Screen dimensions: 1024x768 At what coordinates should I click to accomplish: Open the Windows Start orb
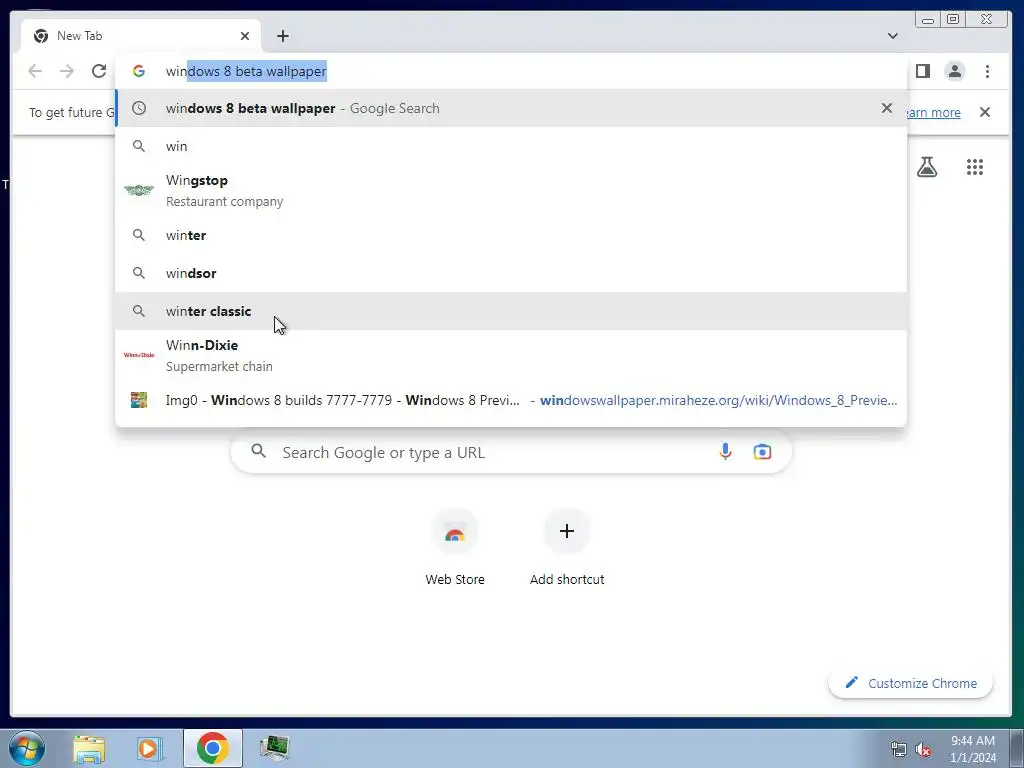click(27, 748)
